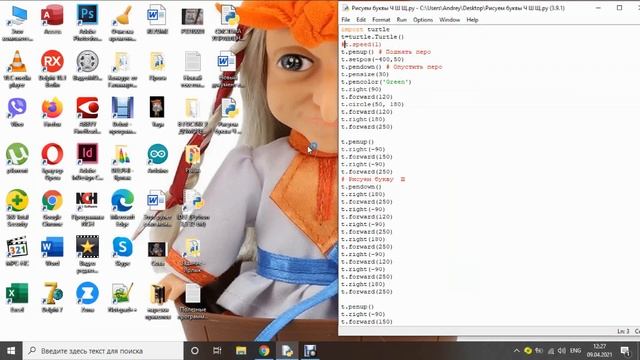Open the Skype desktop shortcut
Viewport: 640px width, 360px height.
(x=122, y=252)
